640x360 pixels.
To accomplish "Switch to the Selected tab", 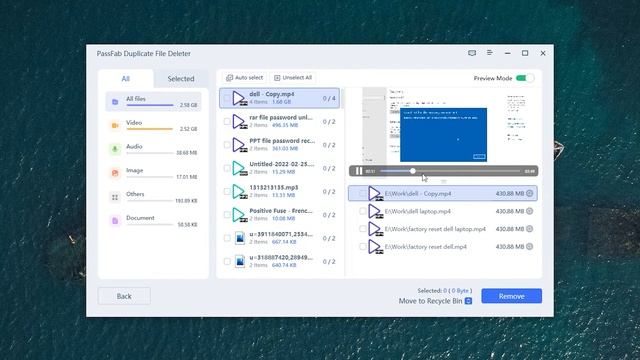I will coord(181,79).
